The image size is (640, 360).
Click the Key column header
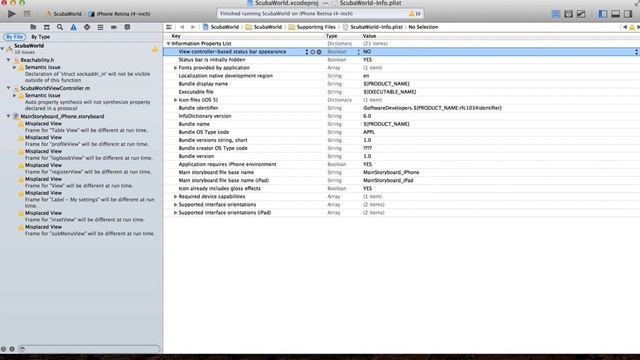pyautogui.click(x=176, y=36)
